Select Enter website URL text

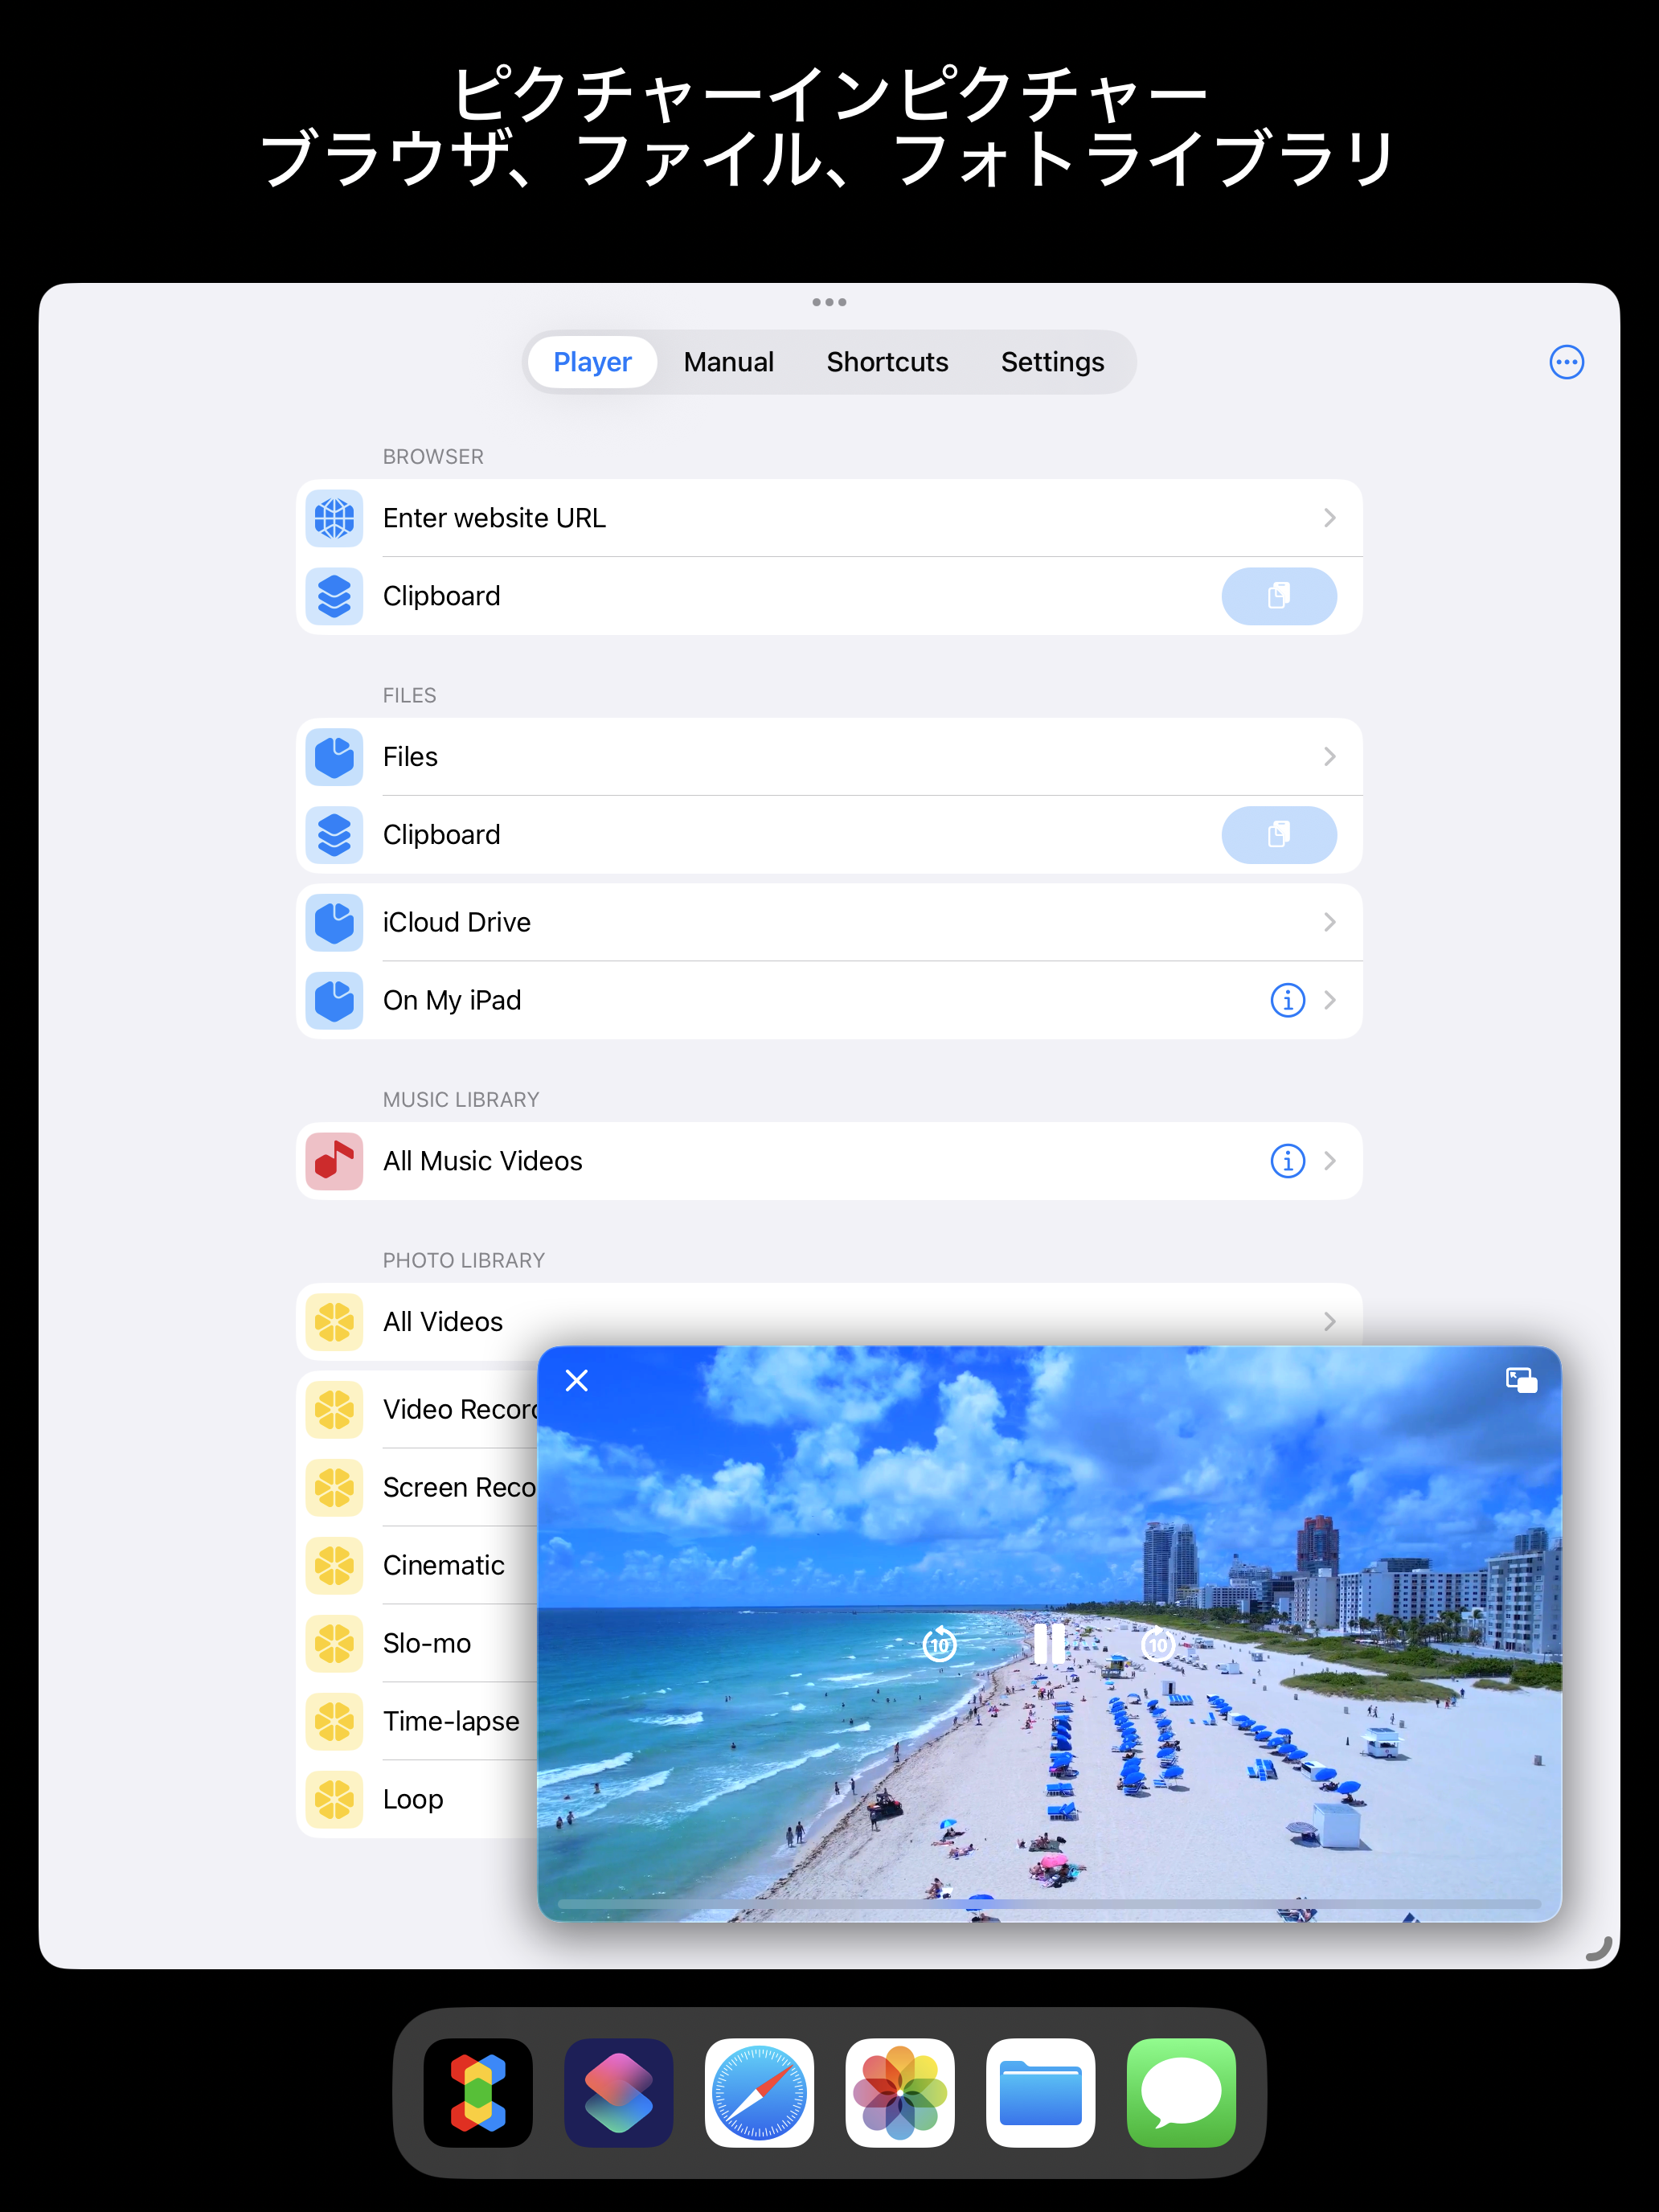click(x=494, y=518)
